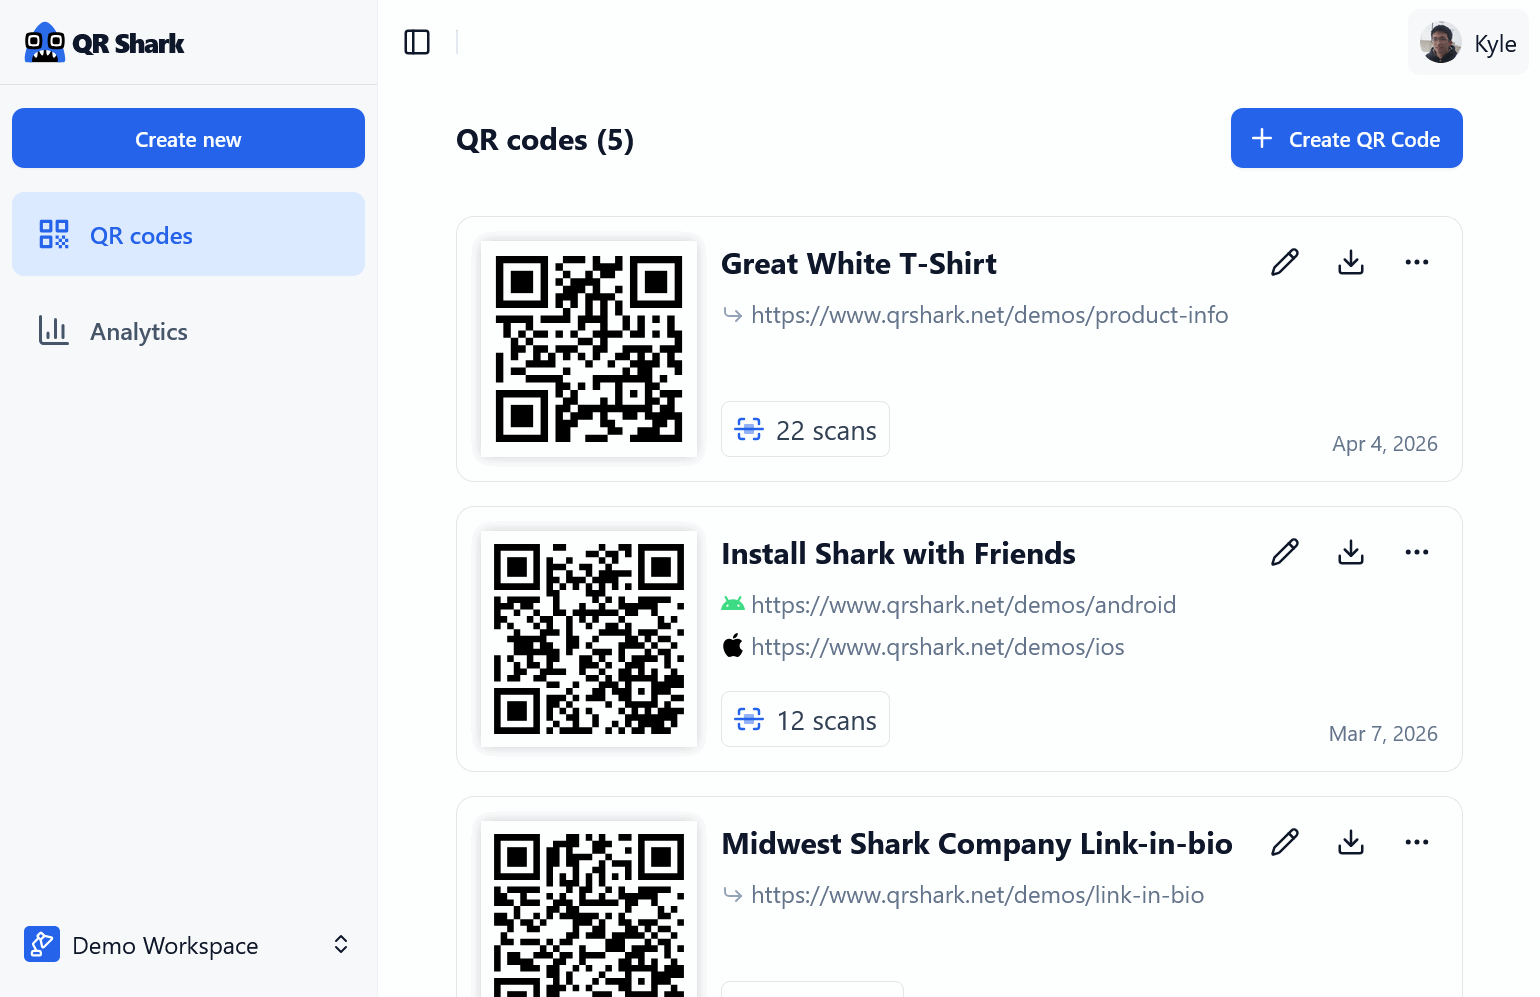Click the Great White T-Shirt QR thumbnail
The image size is (1540, 997).
588,348
